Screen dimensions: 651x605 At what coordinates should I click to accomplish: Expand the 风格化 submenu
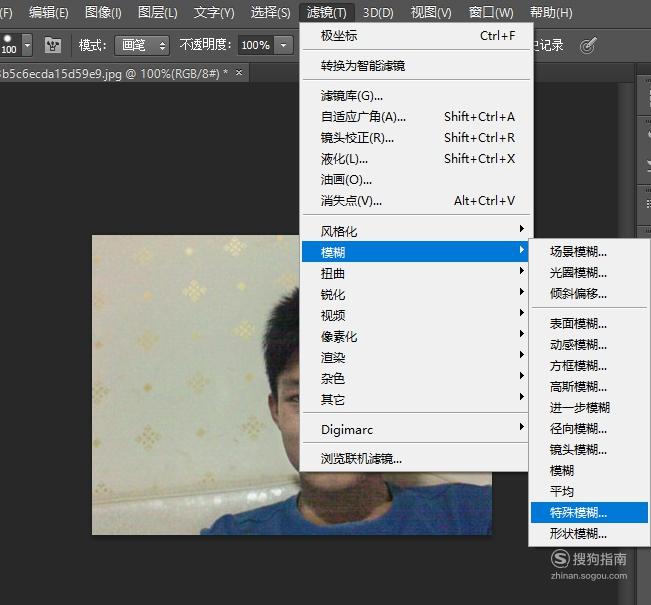(x=415, y=231)
